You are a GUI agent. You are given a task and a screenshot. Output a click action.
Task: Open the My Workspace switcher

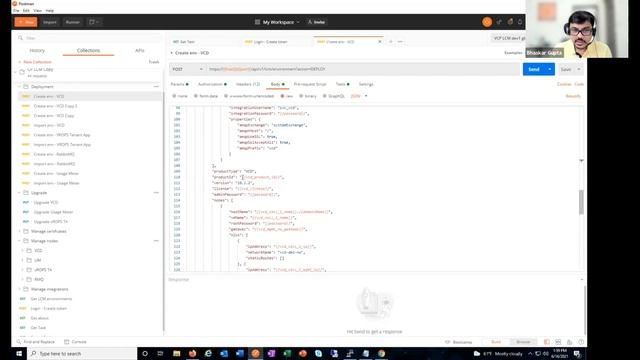(278, 22)
